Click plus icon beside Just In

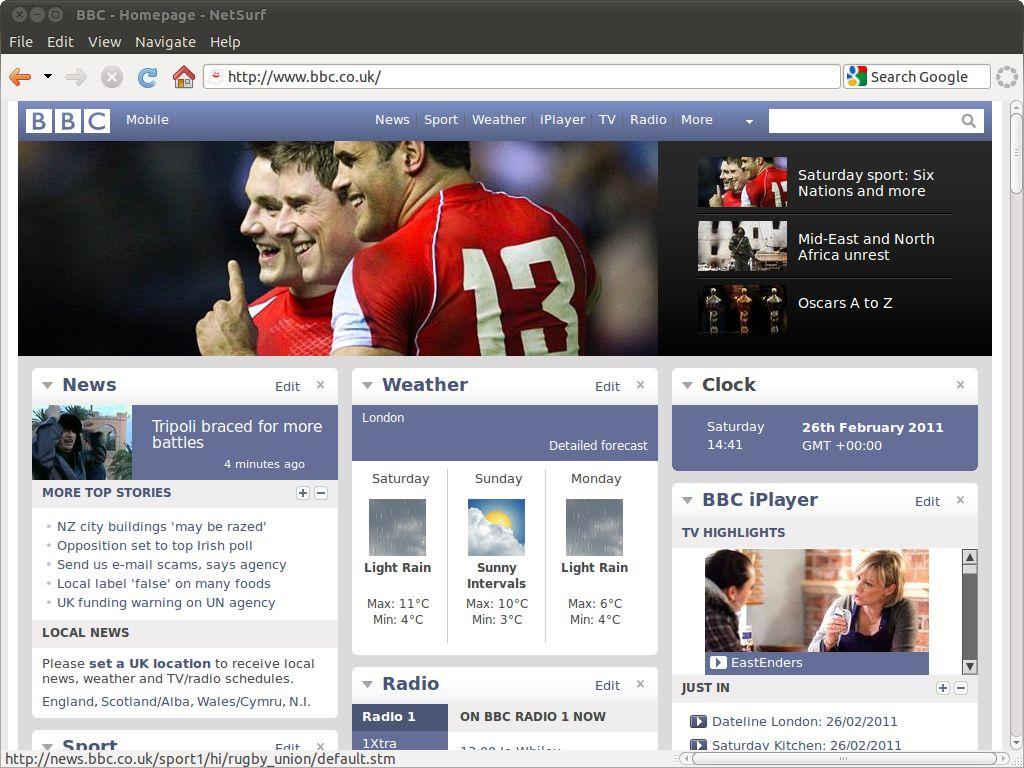click(942, 688)
